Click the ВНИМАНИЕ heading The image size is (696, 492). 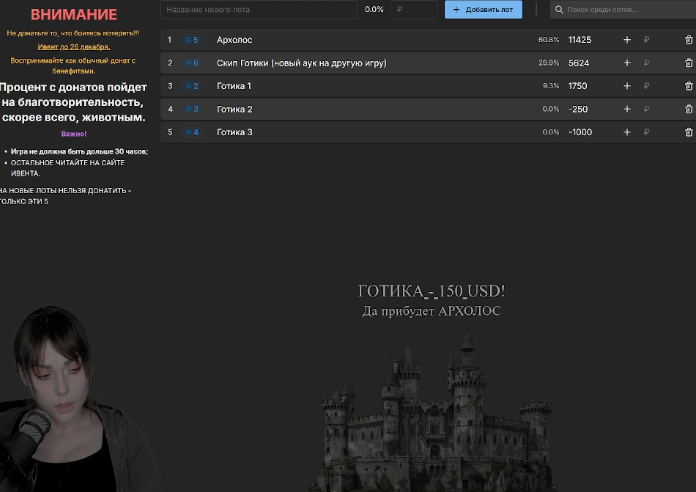(74, 15)
